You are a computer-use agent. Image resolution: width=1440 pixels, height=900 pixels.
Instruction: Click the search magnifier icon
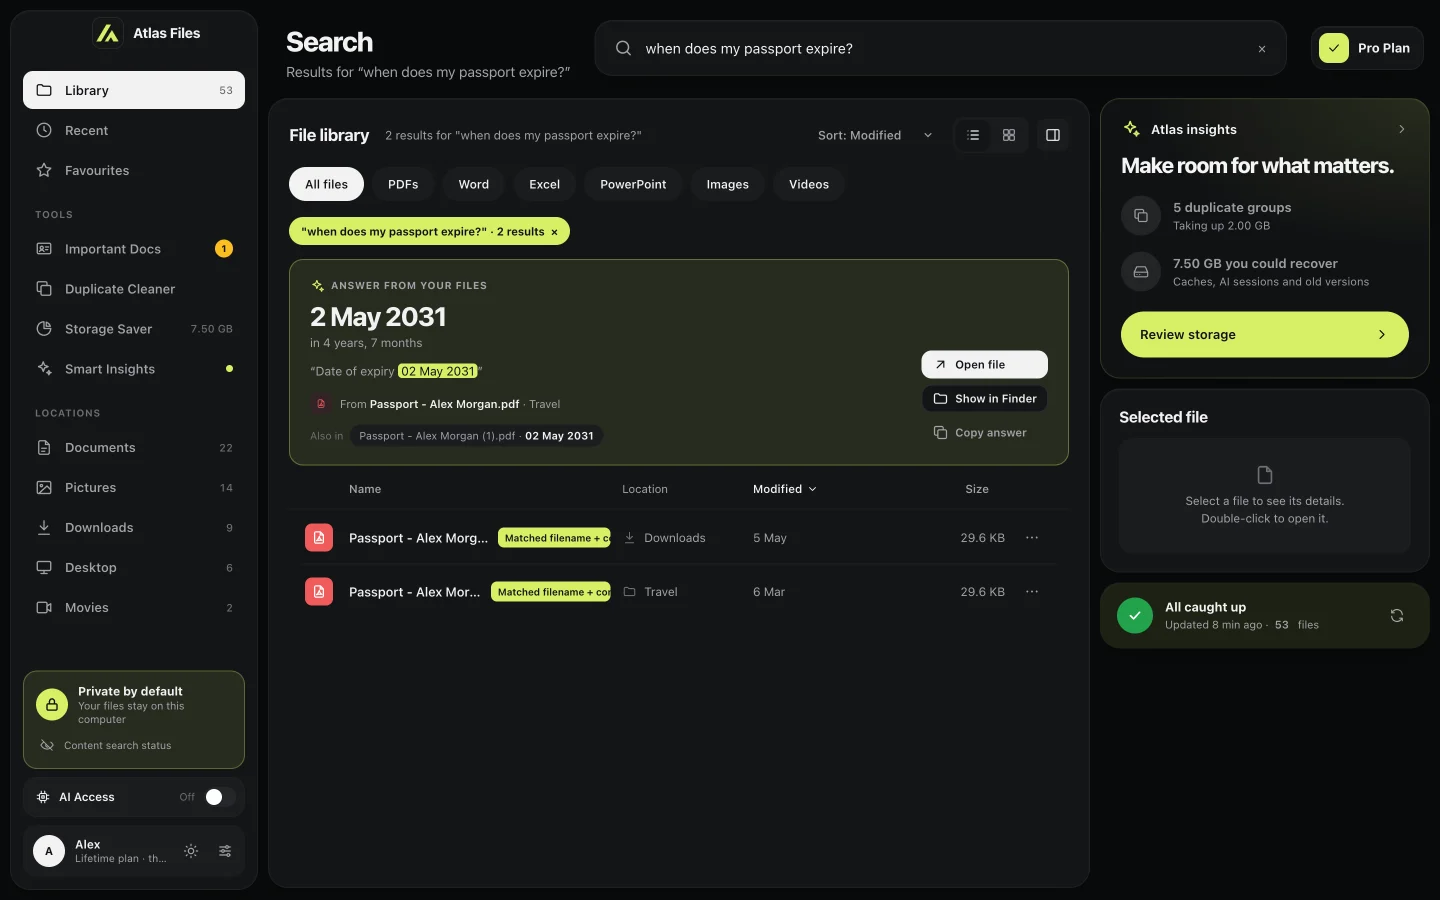pyautogui.click(x=623, y=48)
